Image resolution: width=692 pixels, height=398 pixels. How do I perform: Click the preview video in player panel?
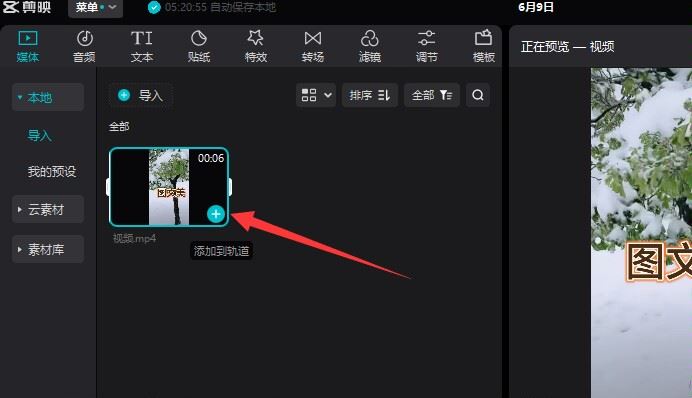(641, 233)
